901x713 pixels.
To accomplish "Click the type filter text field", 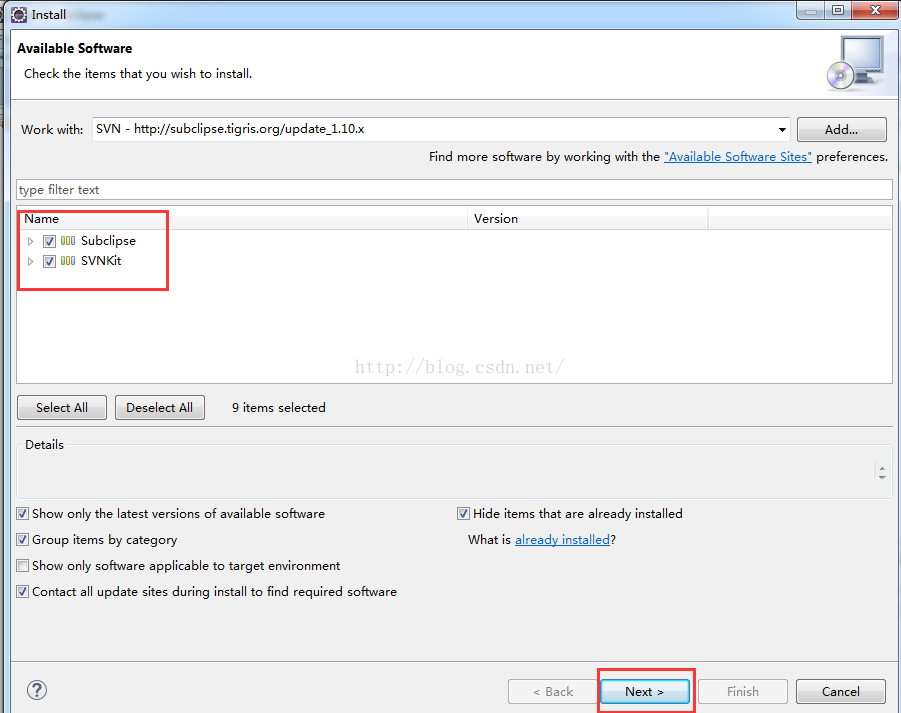I will [x=455, y=190].
